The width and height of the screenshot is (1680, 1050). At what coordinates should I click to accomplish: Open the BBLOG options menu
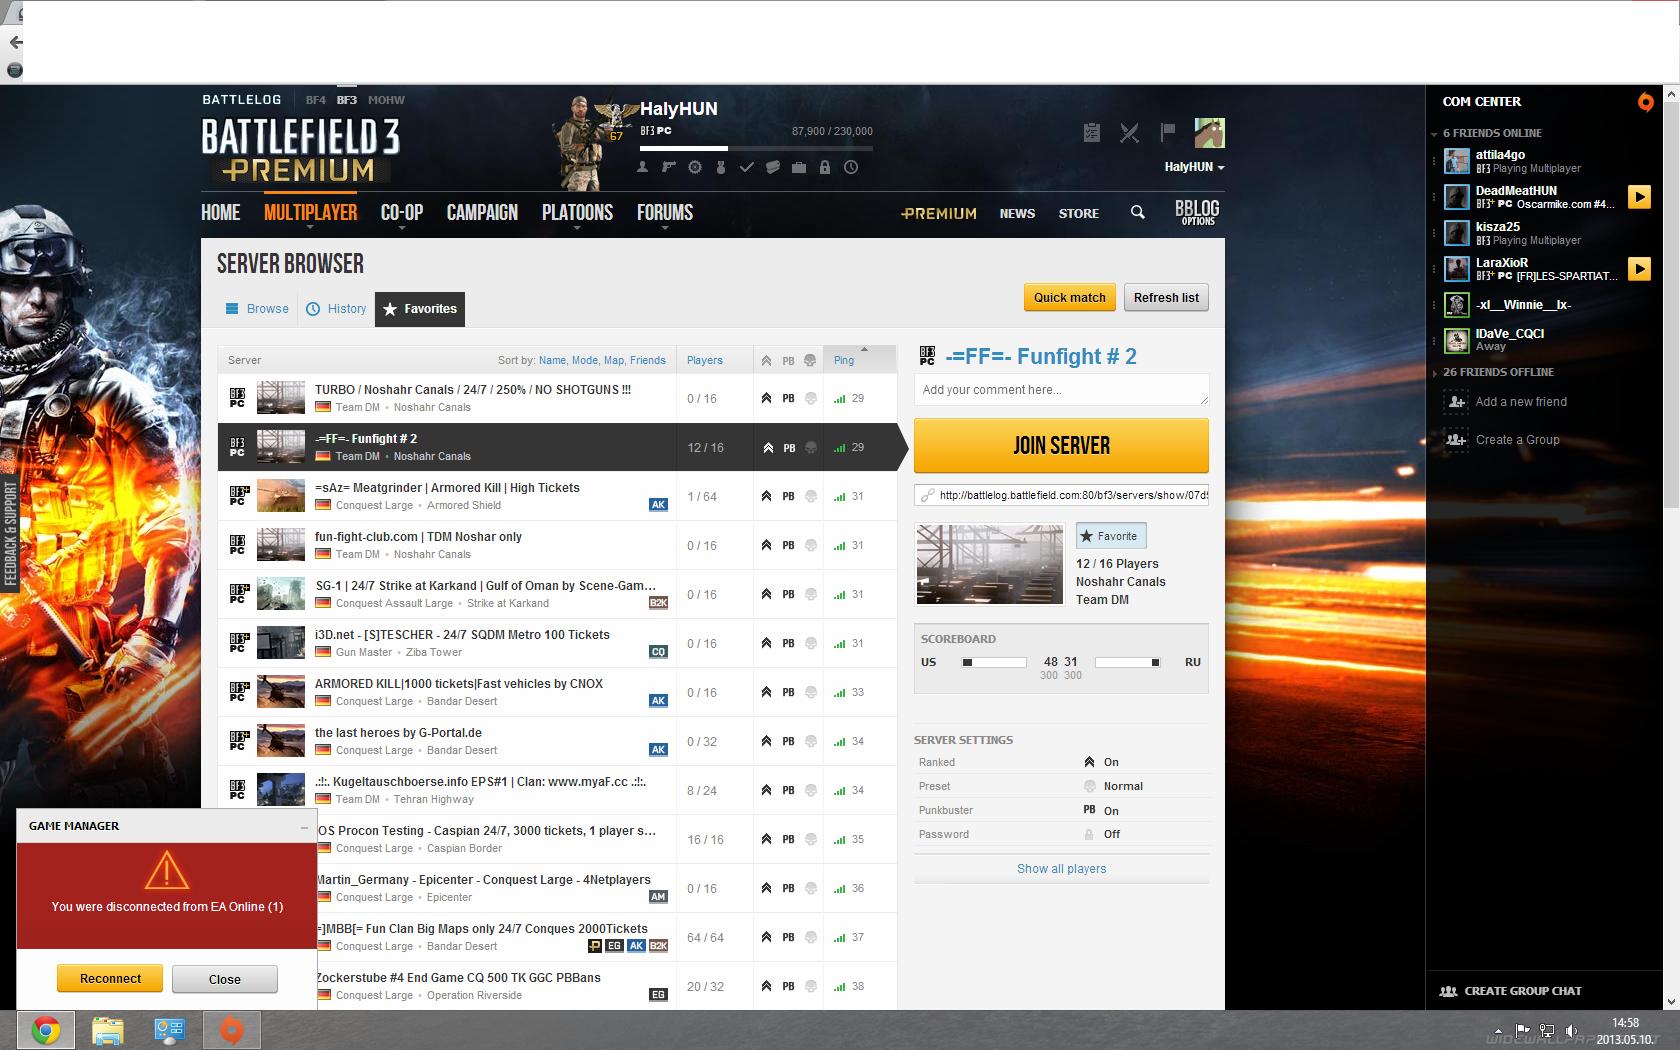[x=1197, y=212]
